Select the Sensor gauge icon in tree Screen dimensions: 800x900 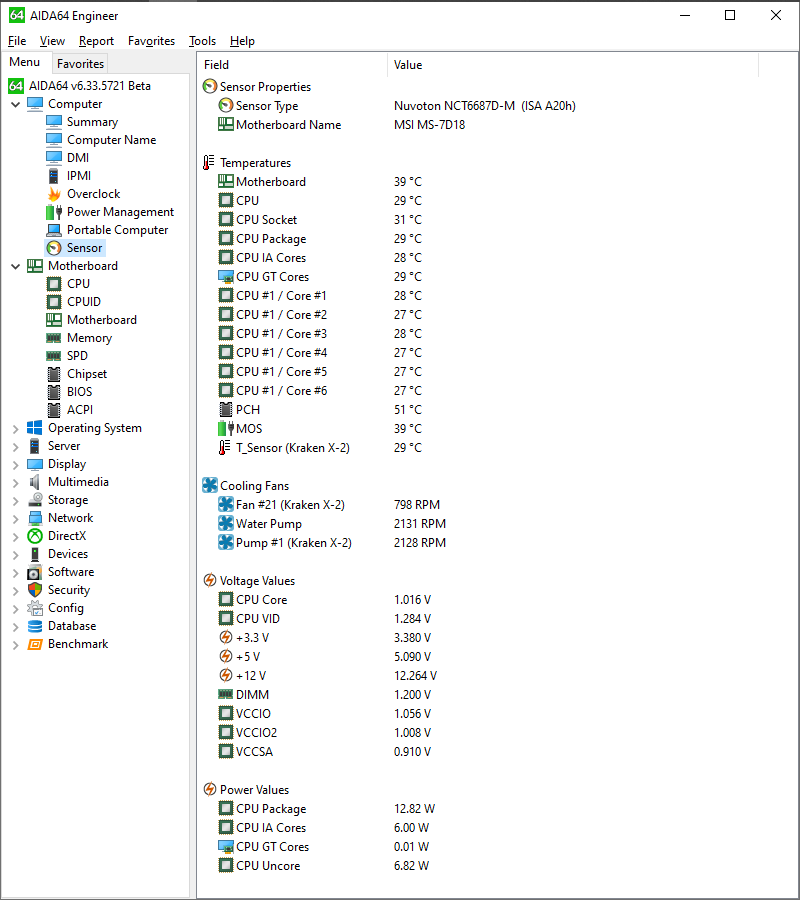pyautogui.click(x=54, y=248)
